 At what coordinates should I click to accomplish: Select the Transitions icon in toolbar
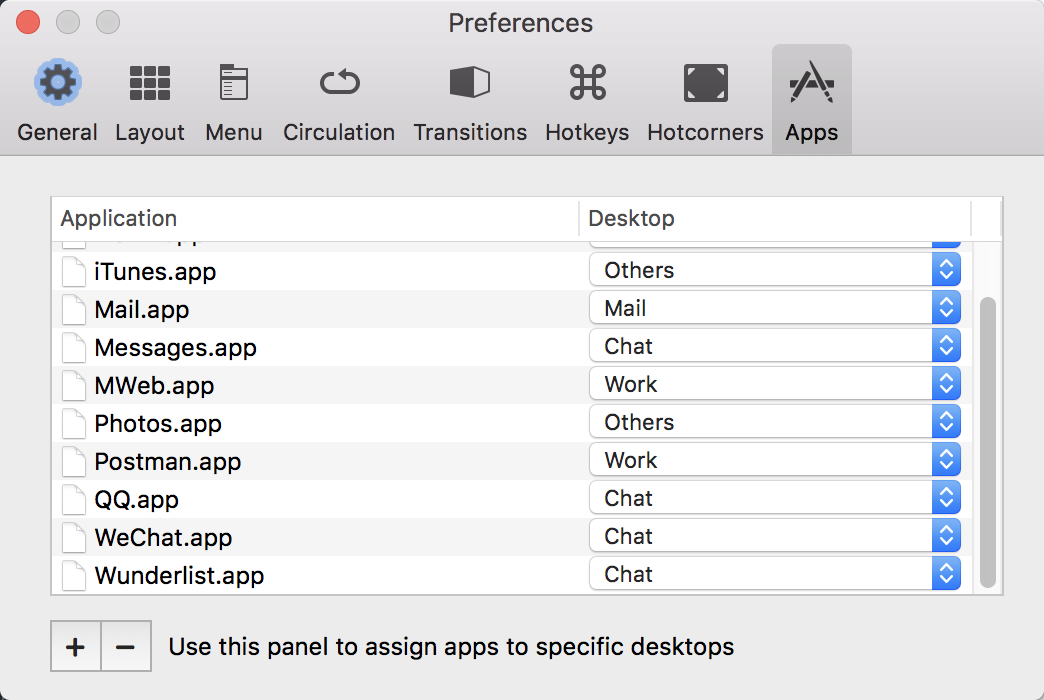coord(470,83)
